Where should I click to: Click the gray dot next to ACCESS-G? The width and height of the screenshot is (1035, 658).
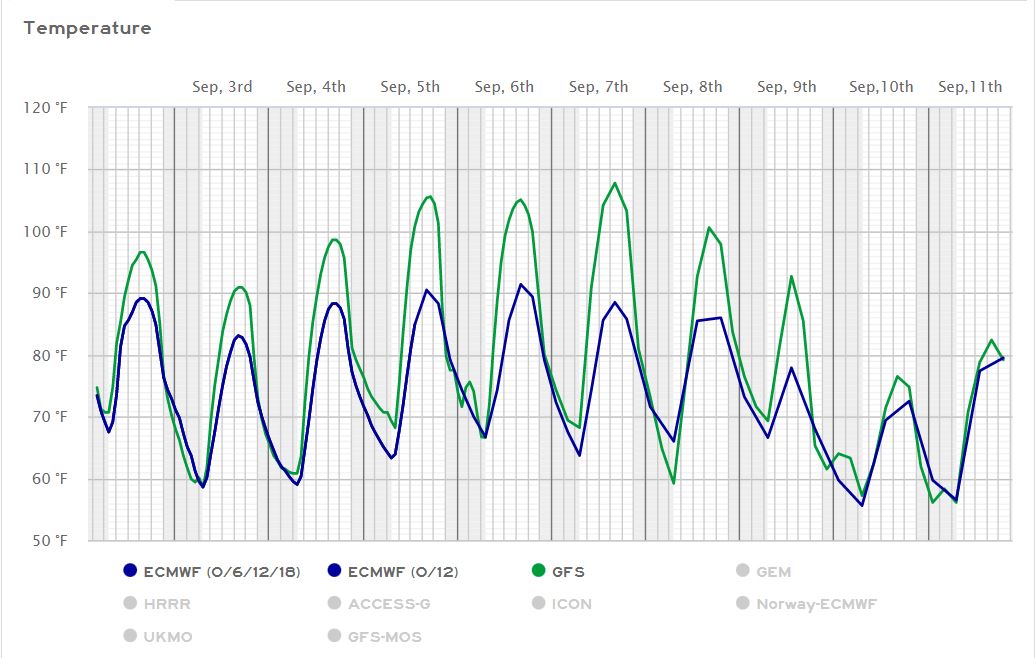click(x=334, y=603)
